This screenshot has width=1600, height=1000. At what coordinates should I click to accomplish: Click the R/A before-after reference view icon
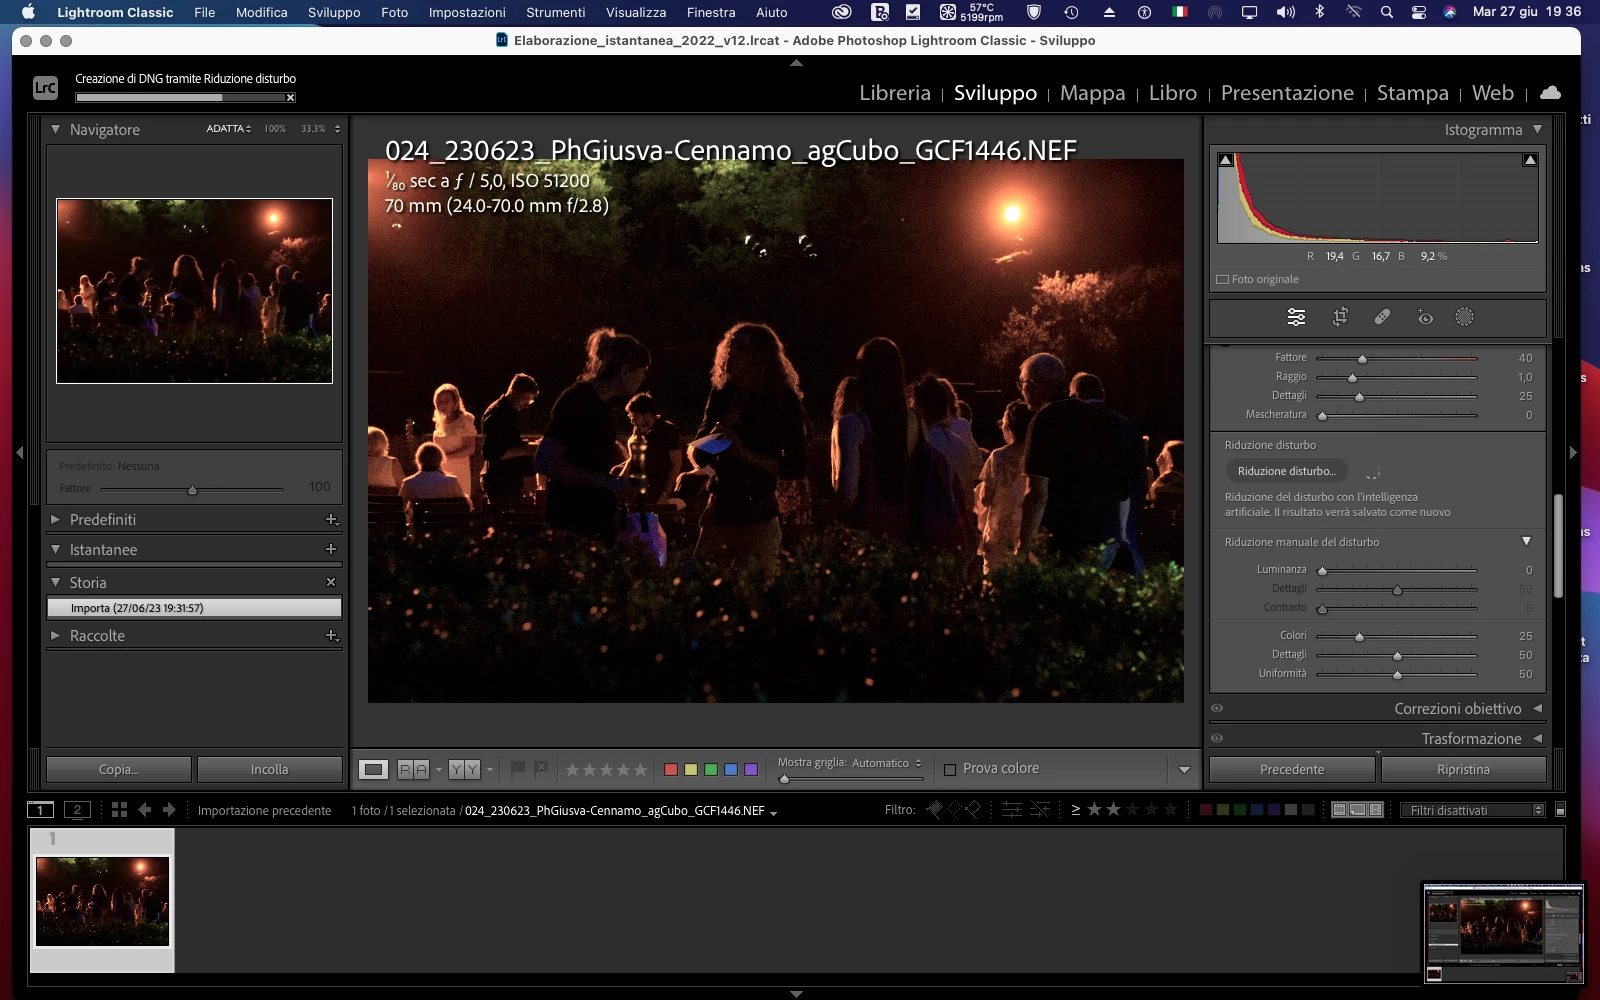click(413, 769)
